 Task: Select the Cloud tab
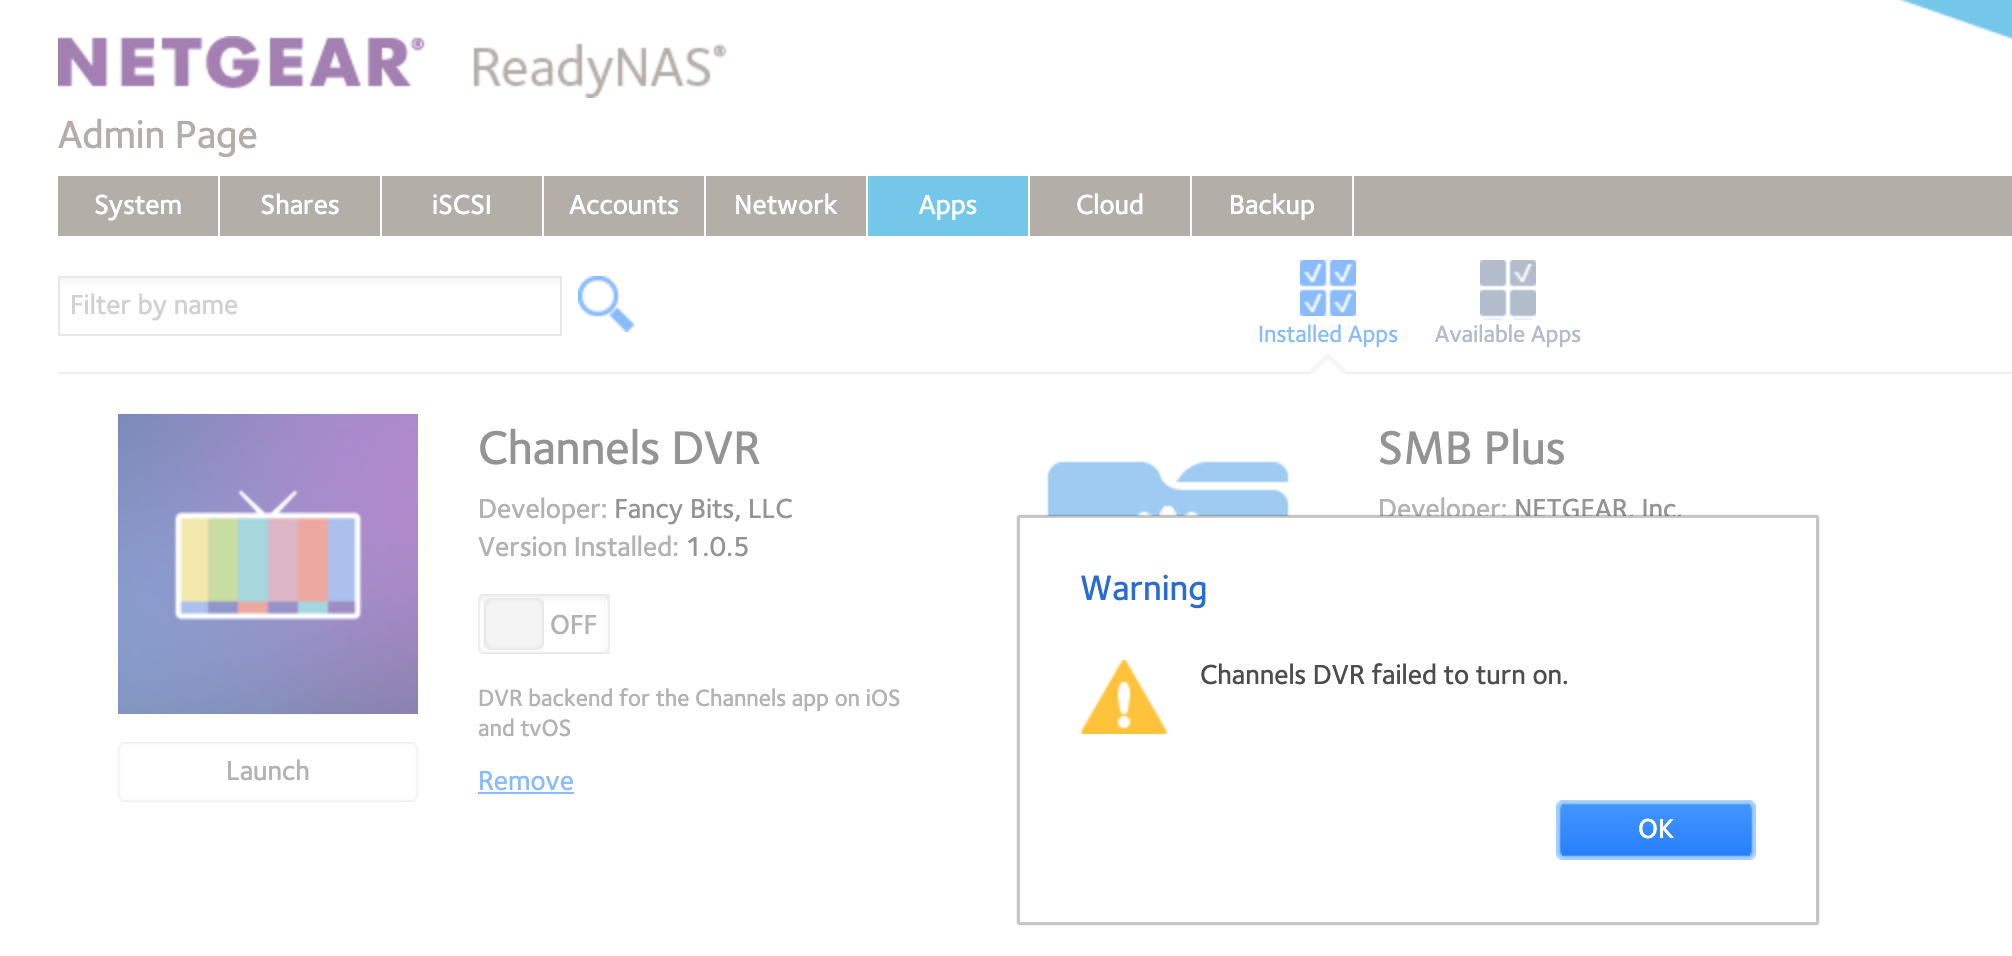tap(1110, 206)
